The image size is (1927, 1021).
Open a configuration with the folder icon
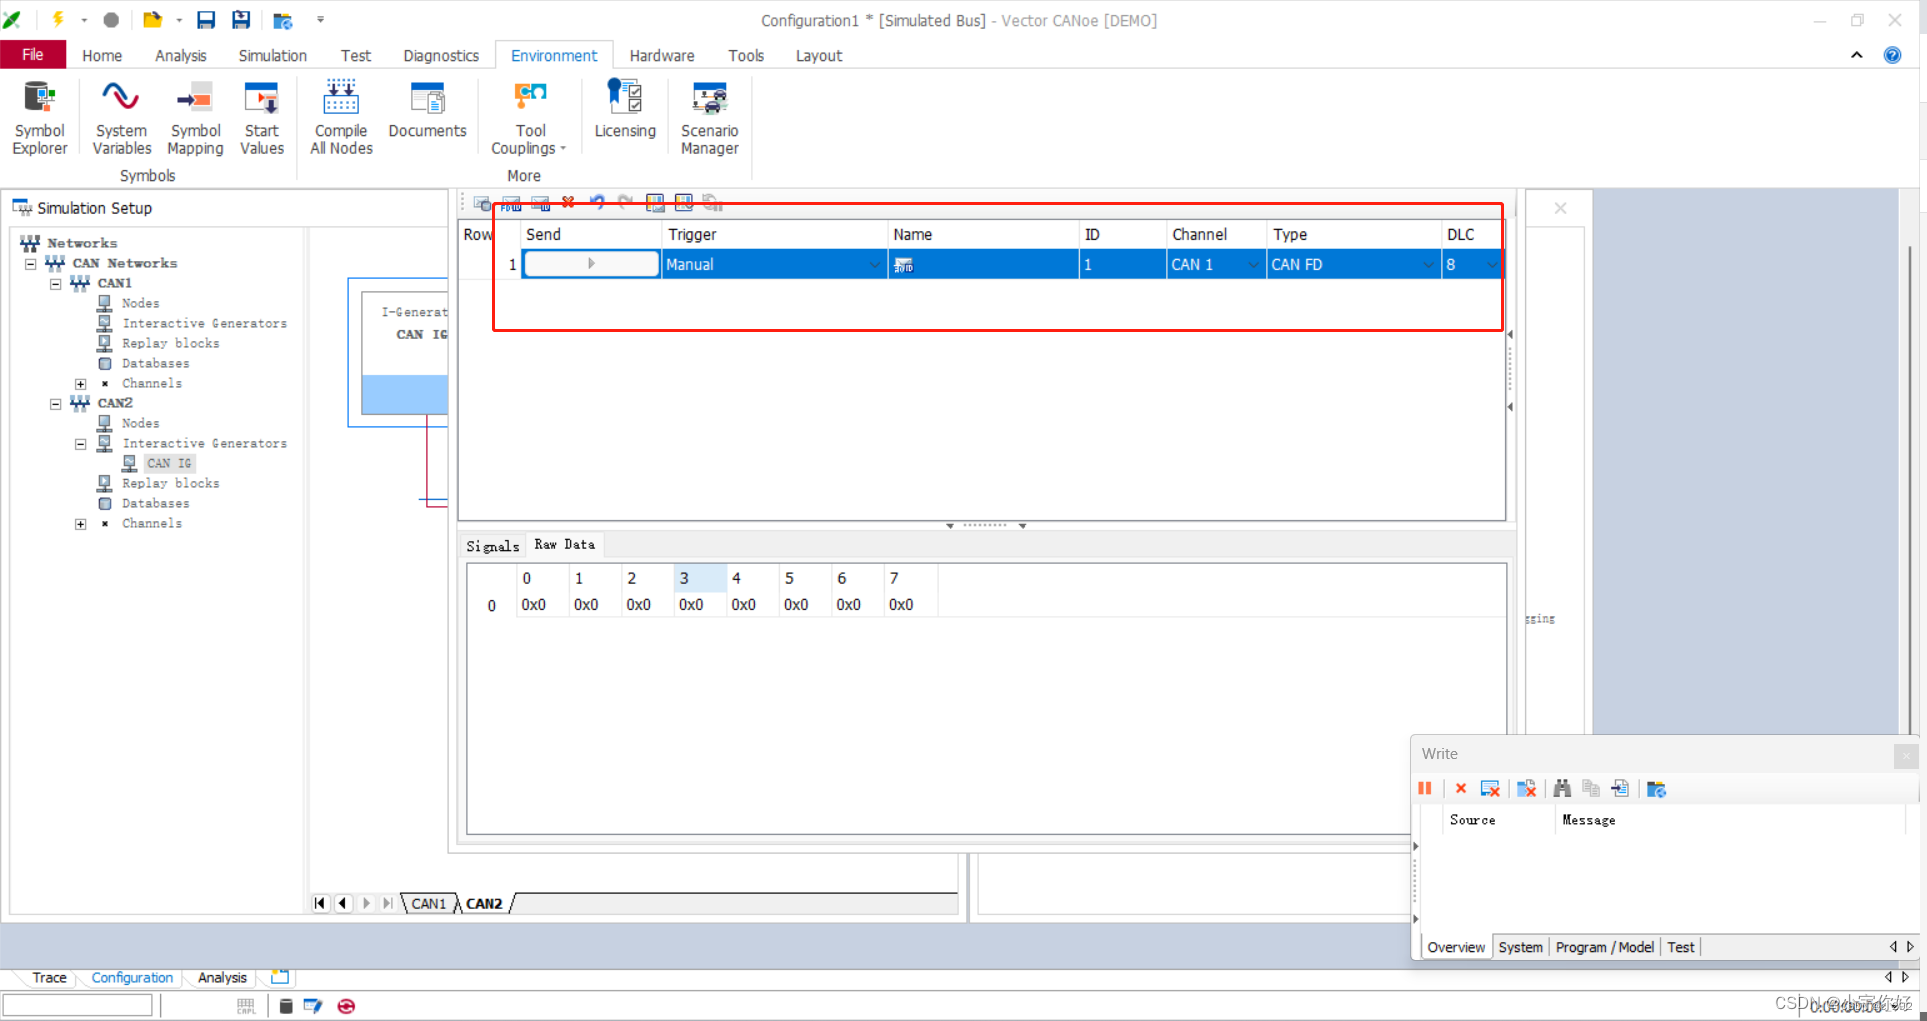pos(152,19)
